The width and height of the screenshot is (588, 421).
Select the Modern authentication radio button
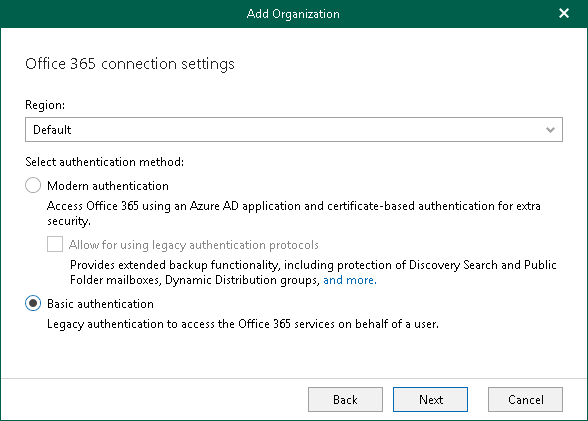pos(33,185)
